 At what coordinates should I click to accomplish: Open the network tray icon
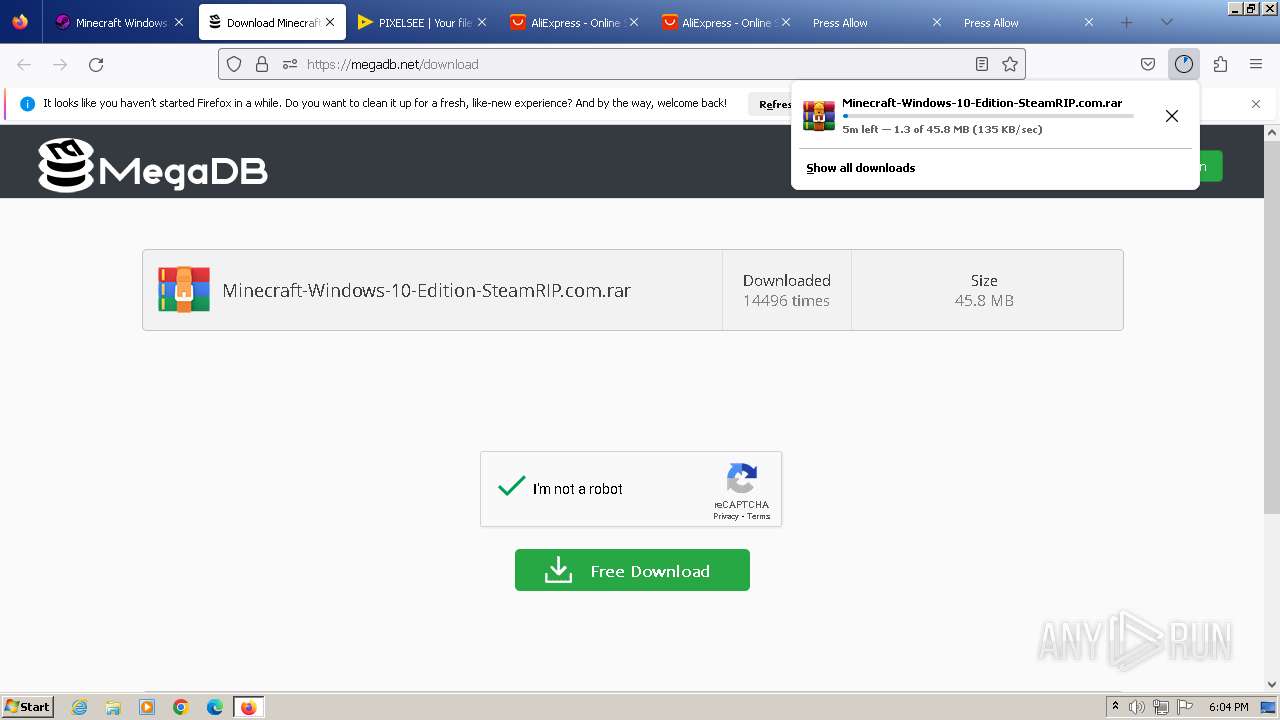(1161, 707)
